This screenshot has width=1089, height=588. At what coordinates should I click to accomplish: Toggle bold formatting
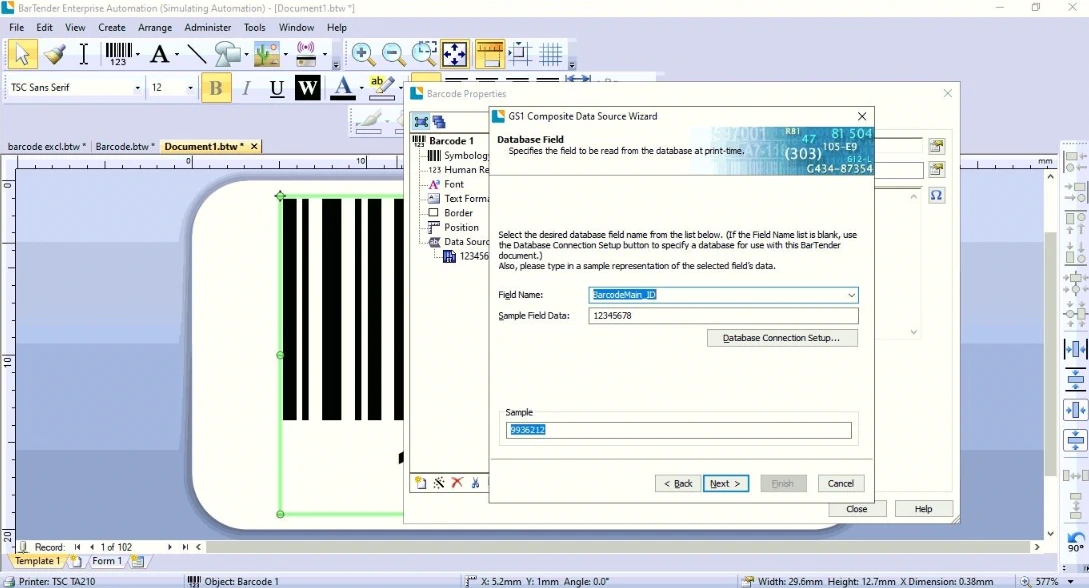216,88
